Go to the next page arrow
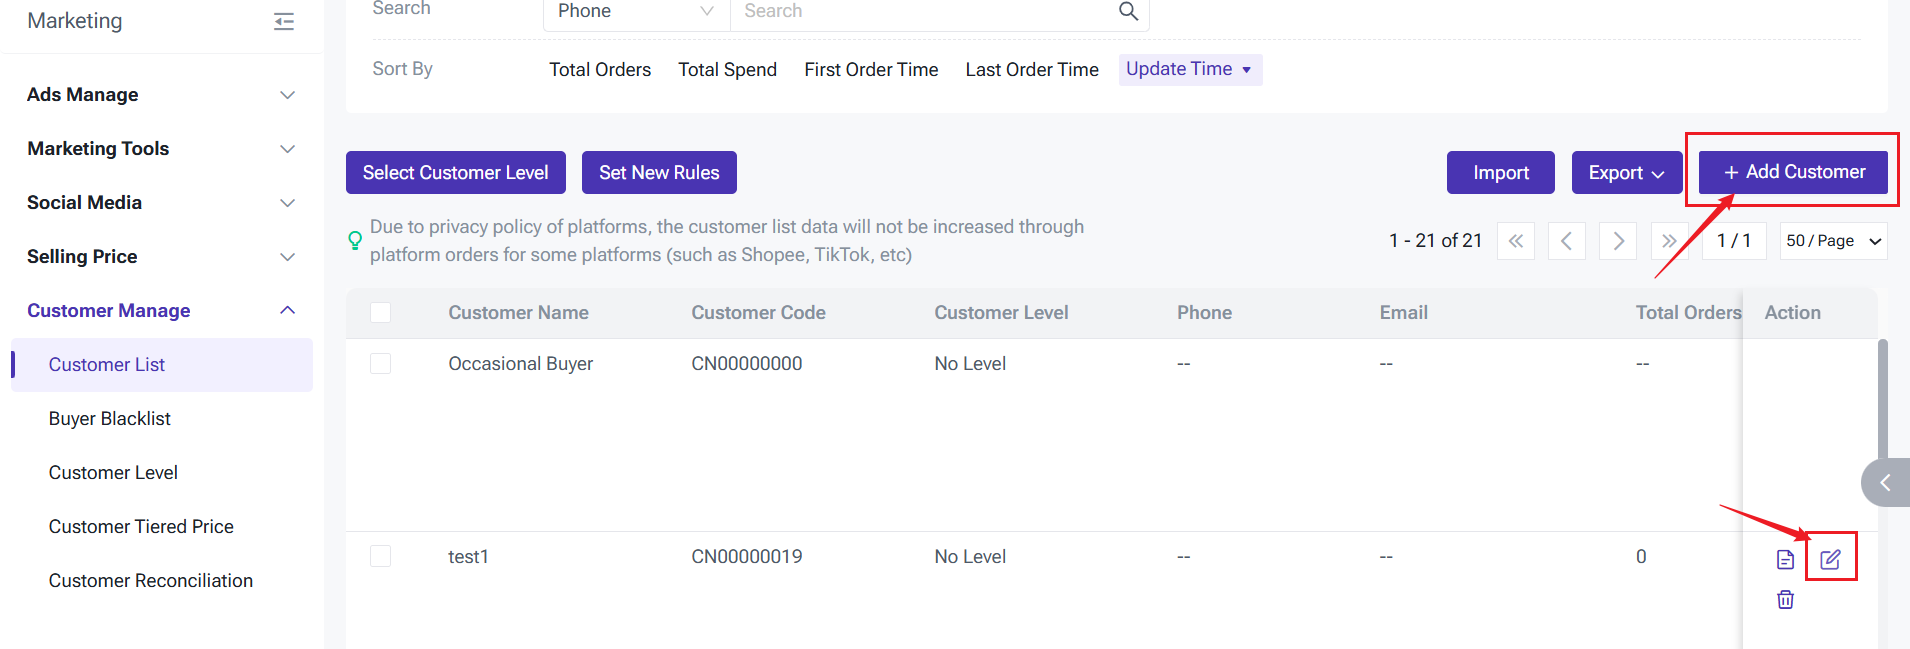Viewport: 1910px width, 649px height. click(1618, 241)
